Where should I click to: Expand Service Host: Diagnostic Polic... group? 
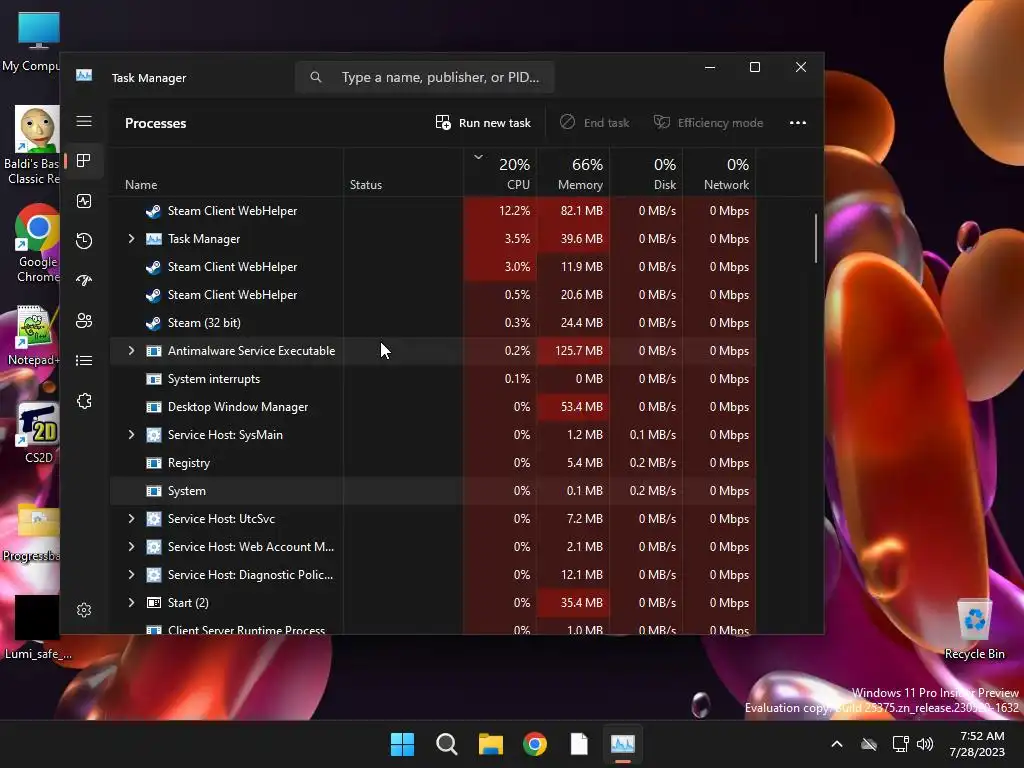coord(131,575)
